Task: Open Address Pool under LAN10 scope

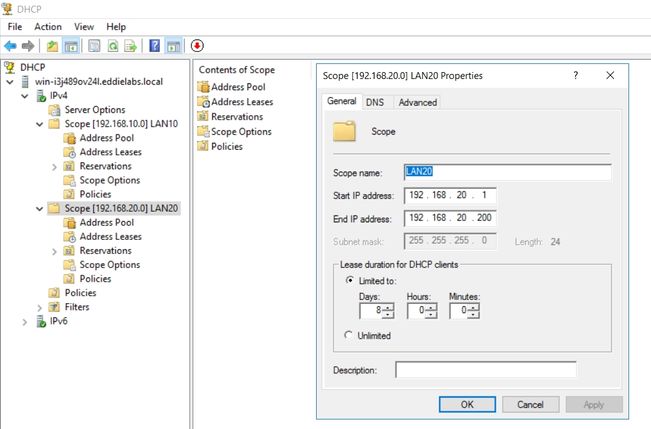Action: click(x=107, y=138)
